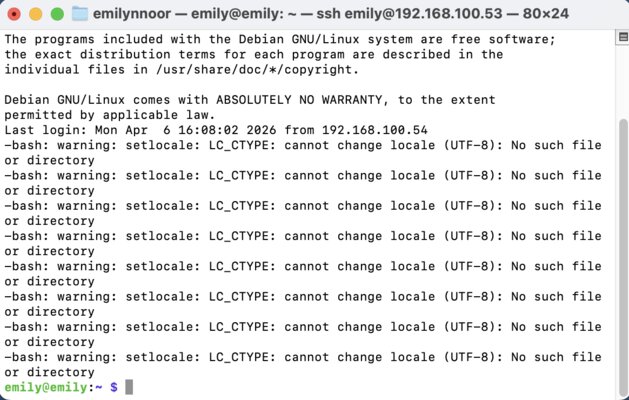Click the green full-screen zoom button
Image resolution: width=629 pixels, height=400 pixels.
click(56, 15)
